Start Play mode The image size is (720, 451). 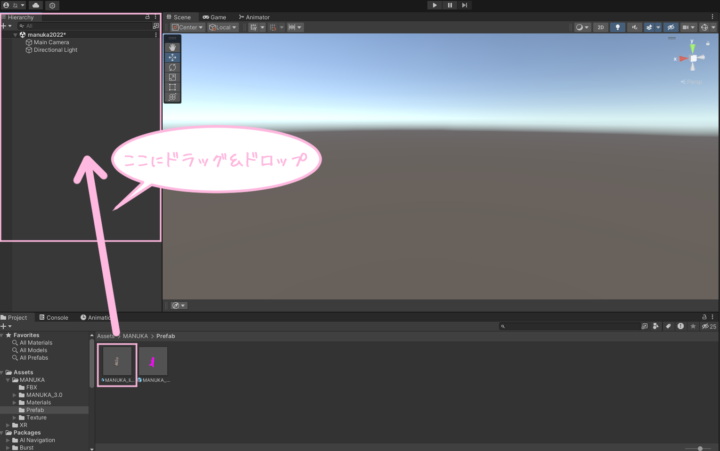tap(434, 5)
